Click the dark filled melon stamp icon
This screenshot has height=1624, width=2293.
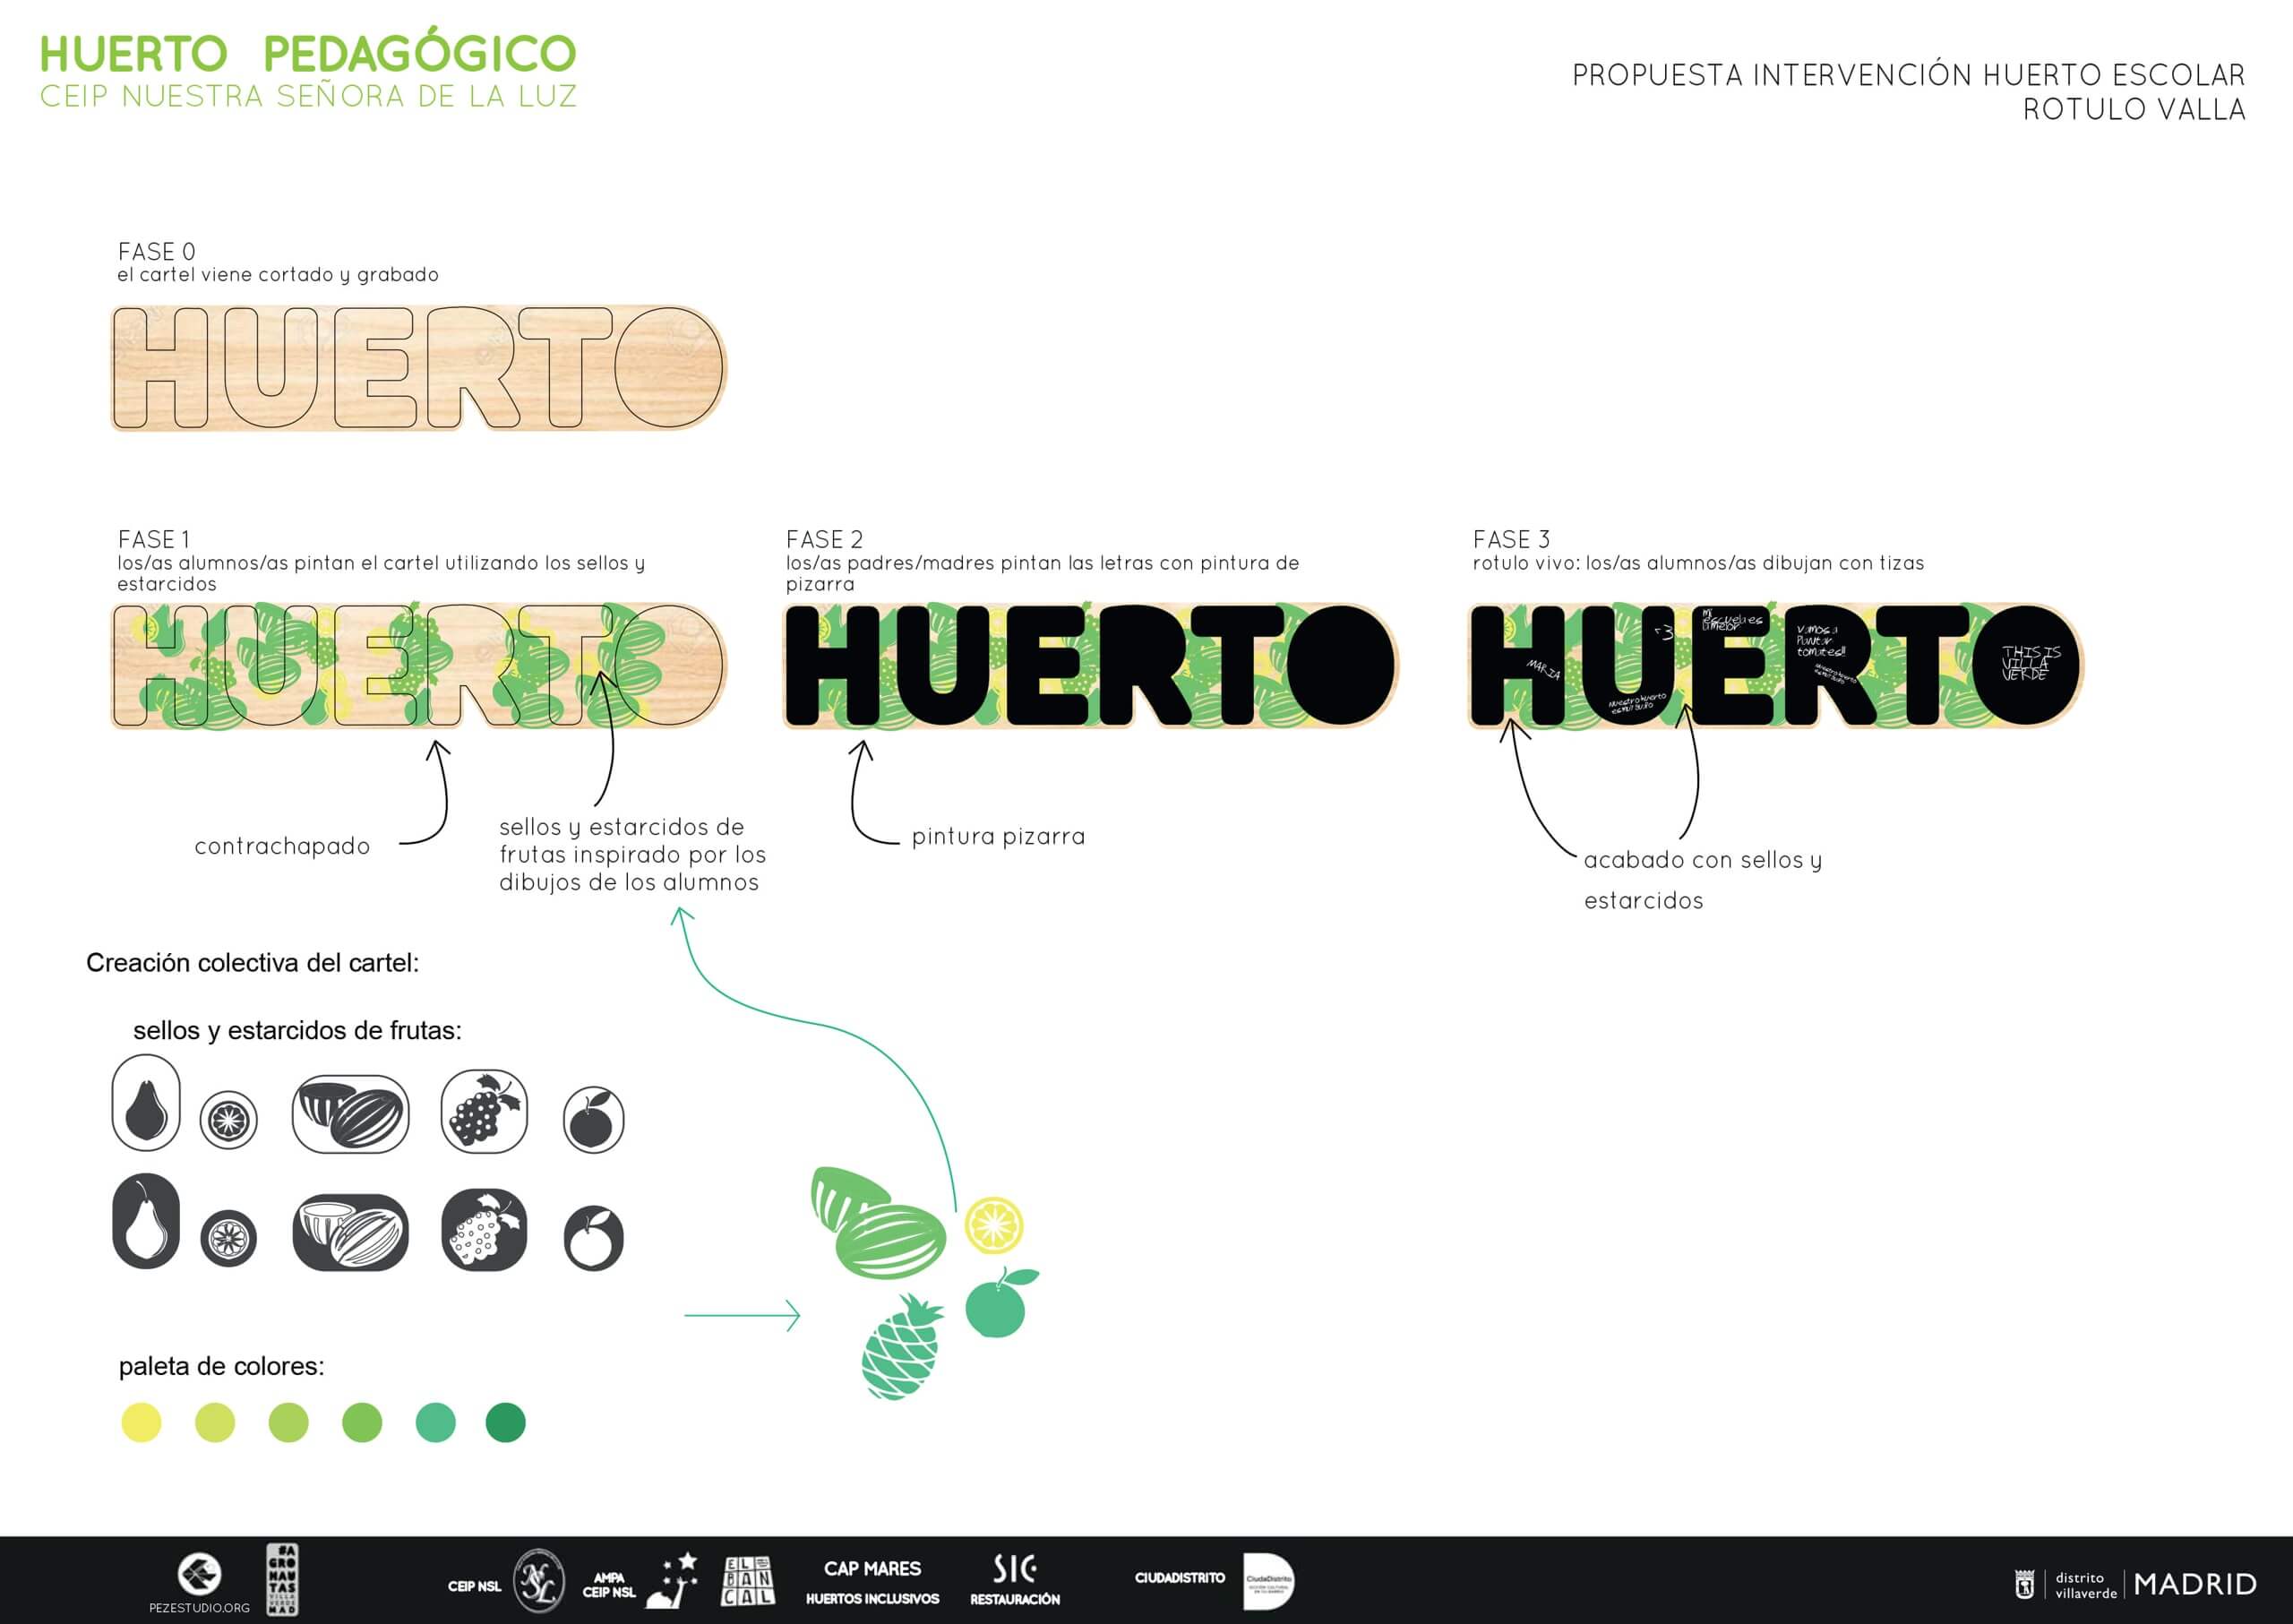pyautogui.click(x=350, y=1232)
